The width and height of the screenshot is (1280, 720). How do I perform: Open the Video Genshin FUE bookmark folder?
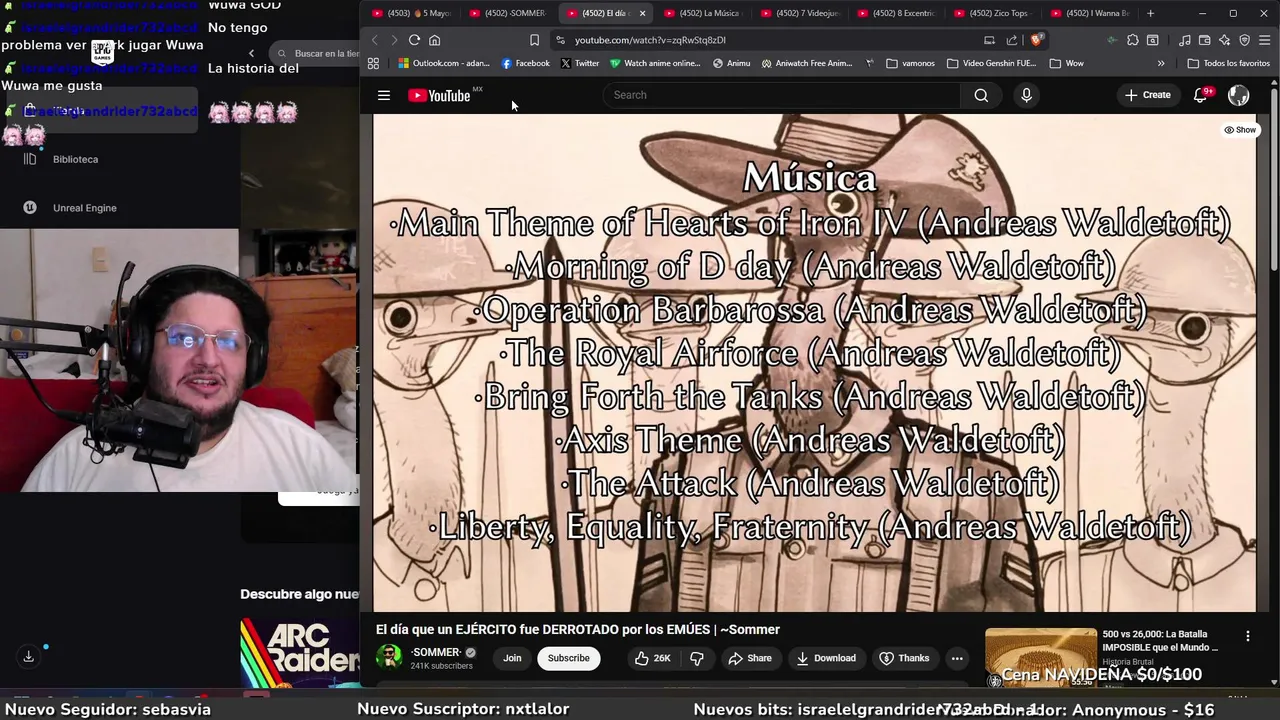pyautogui.click(x=991, y=63)
